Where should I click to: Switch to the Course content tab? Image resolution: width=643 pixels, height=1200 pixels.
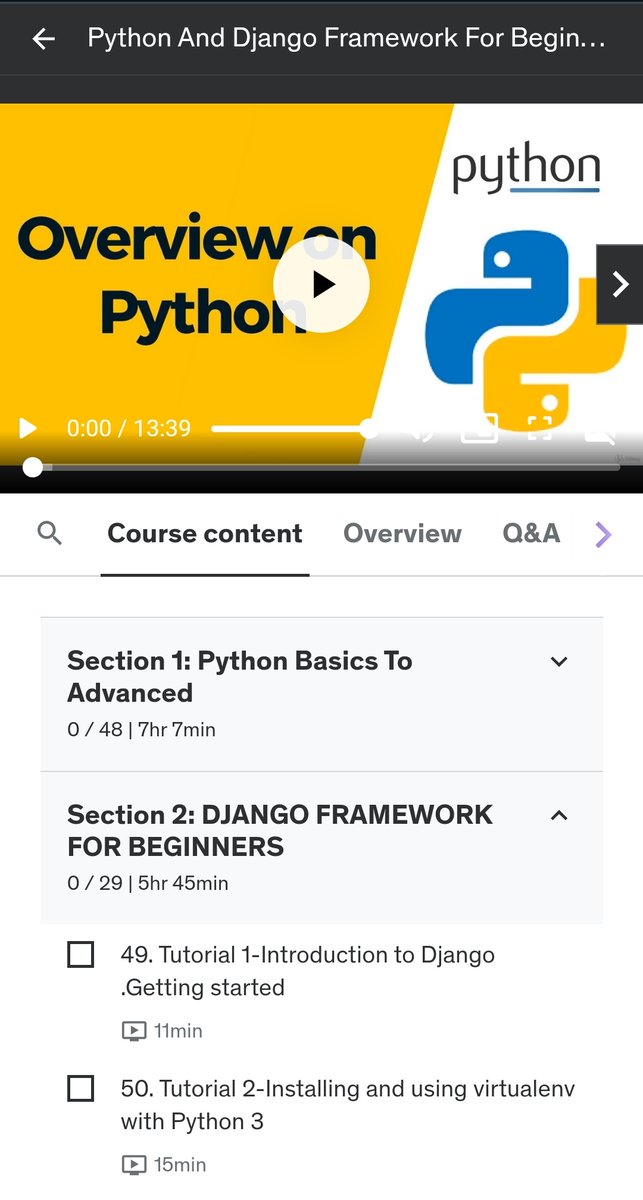click(x=205, y=534)
